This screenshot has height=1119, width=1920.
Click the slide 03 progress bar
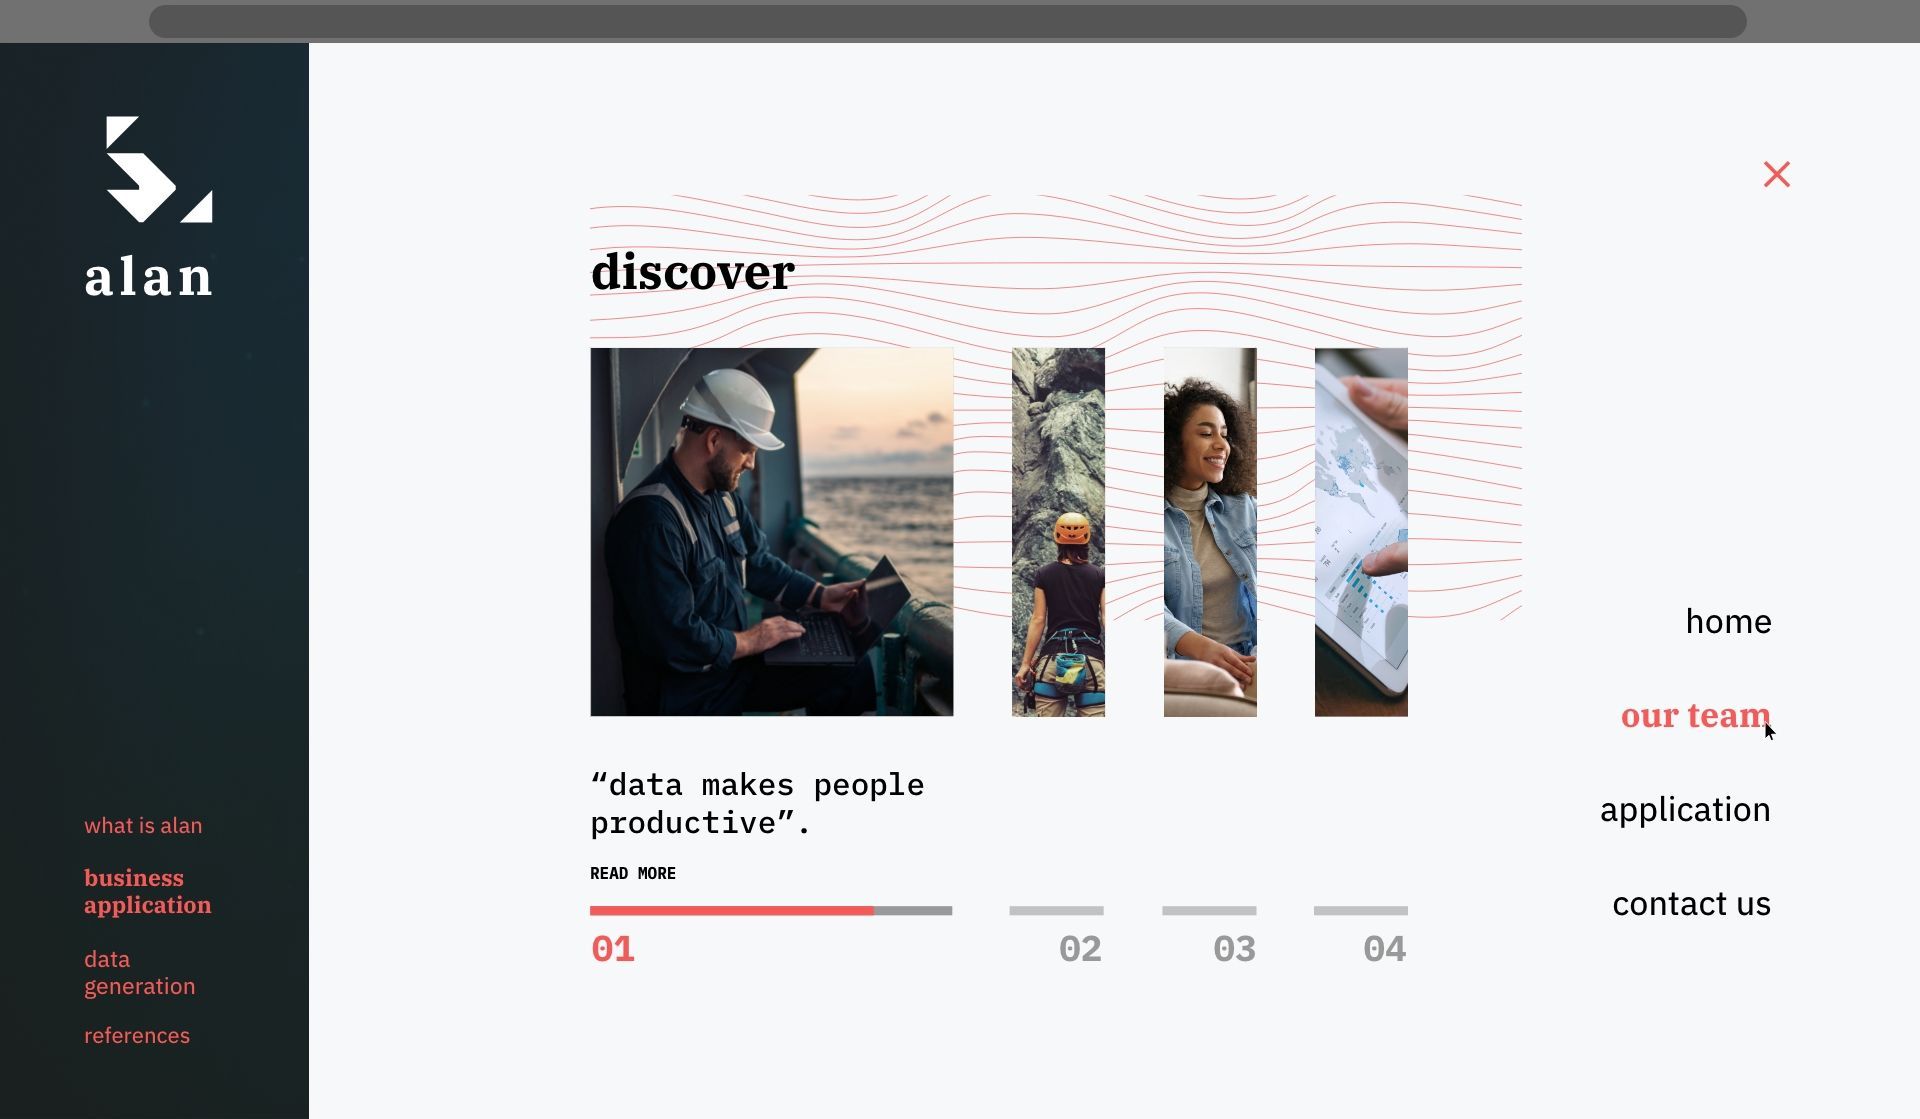[1209, 911]
